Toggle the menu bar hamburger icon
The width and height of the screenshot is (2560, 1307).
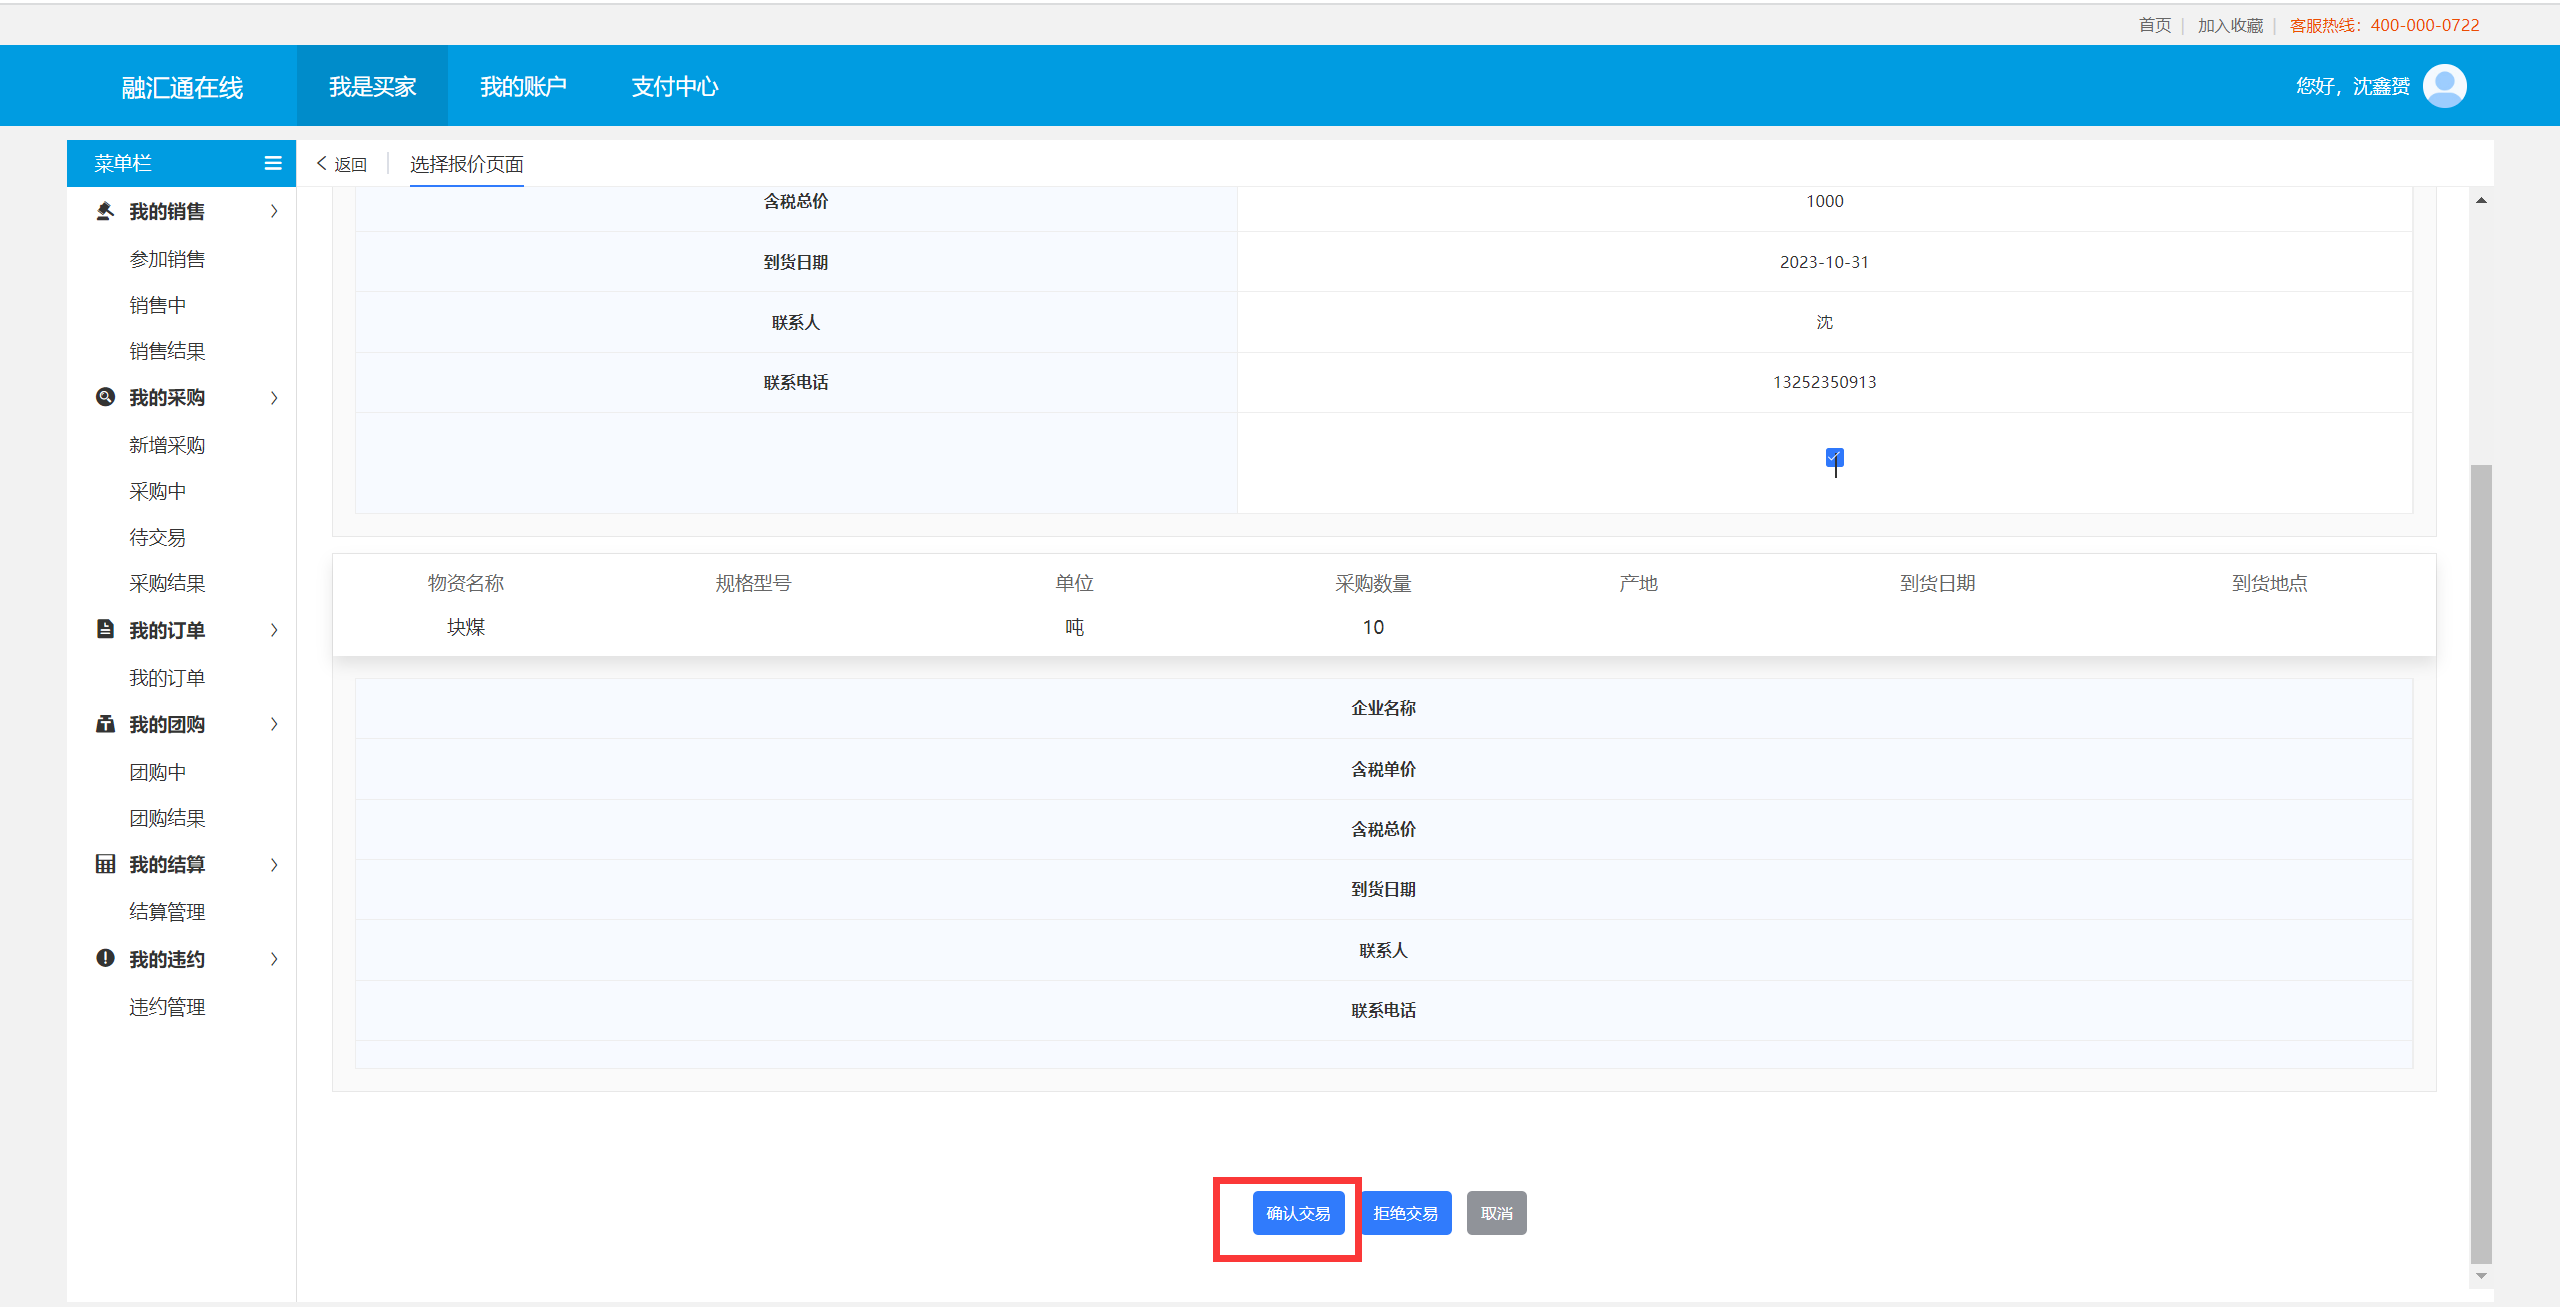272,163
